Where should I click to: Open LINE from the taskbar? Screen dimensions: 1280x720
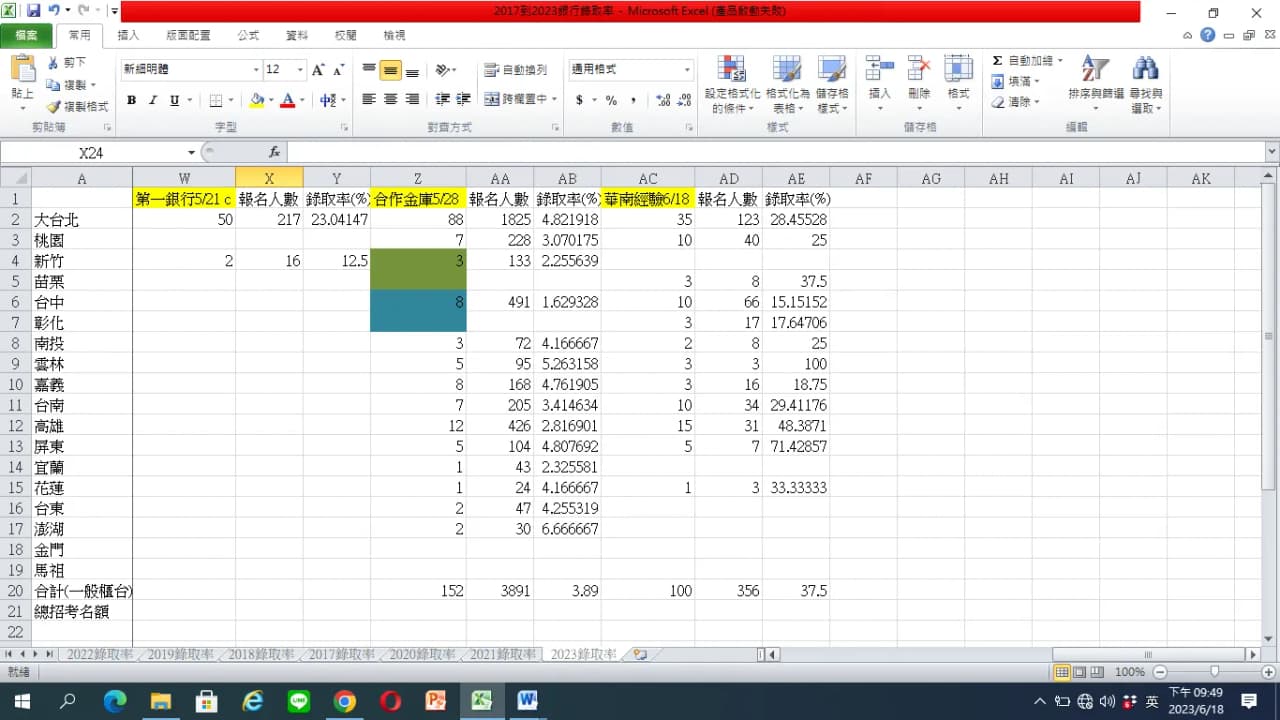tap(298, 701)
